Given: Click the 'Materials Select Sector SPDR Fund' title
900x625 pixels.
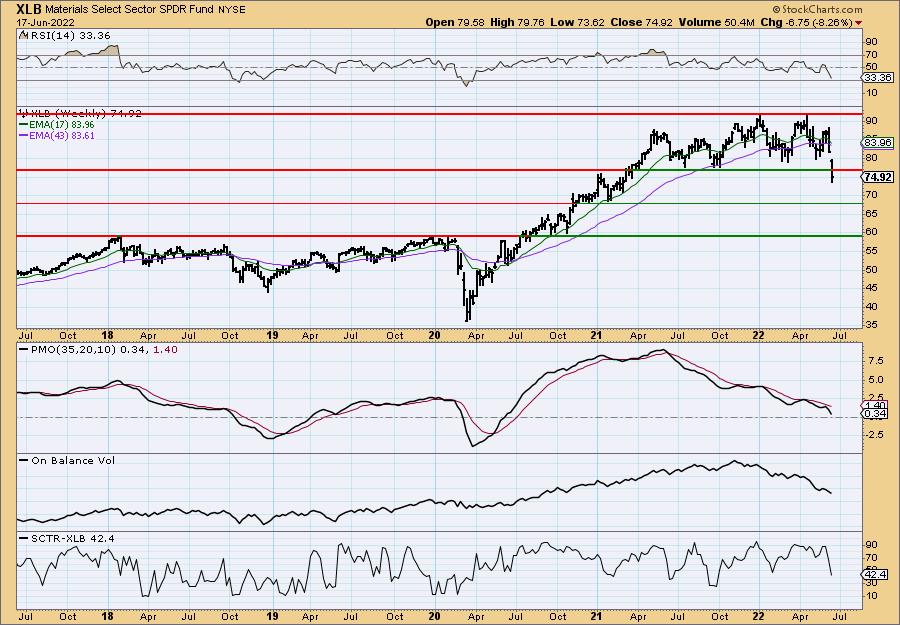Looking at the screenshot, I should (129, 10).
